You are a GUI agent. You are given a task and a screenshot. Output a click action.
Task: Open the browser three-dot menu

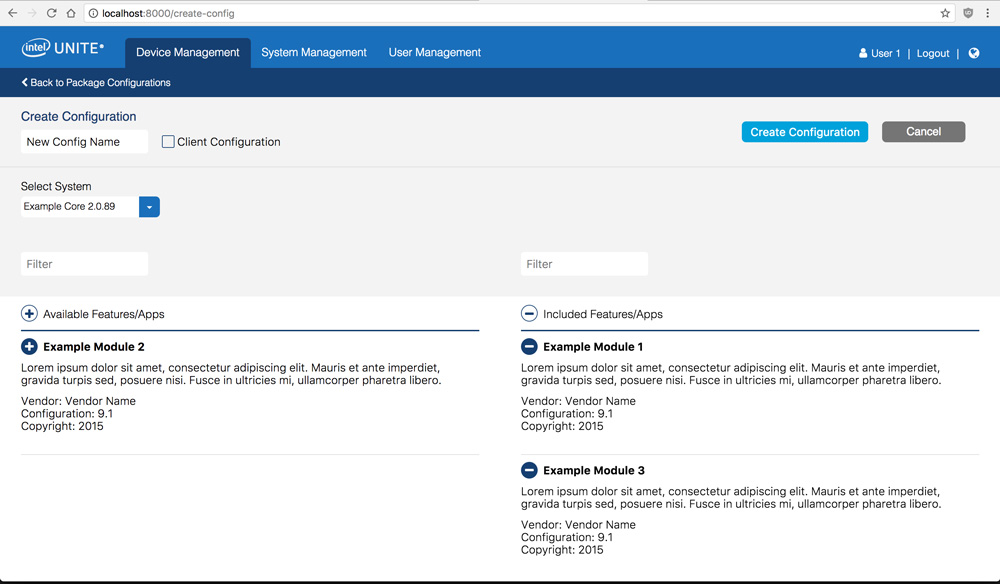pos(987,13)
